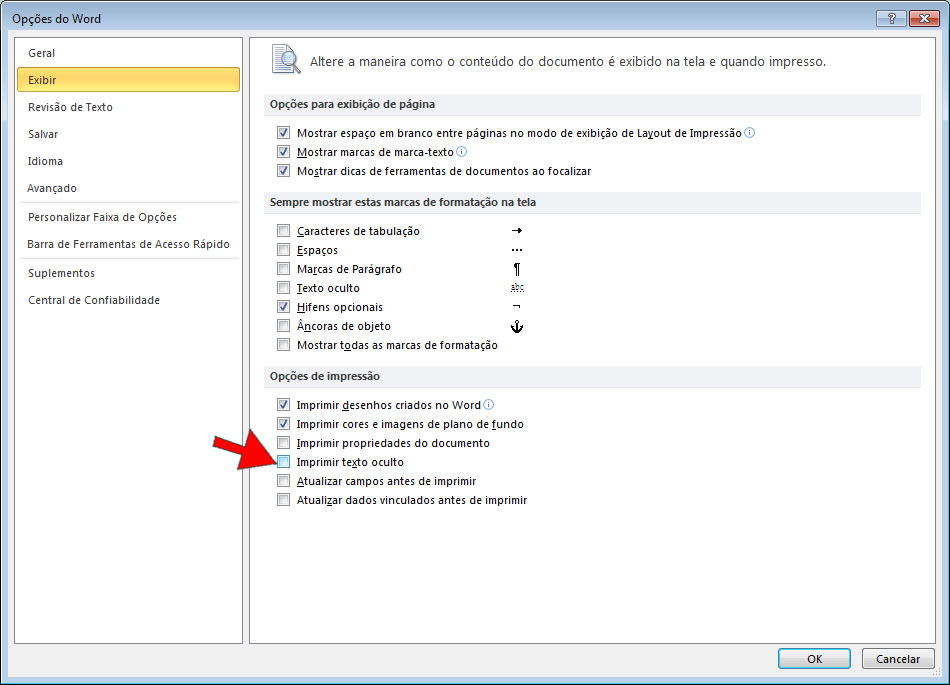Uncheck Hifens opcionais checkbox
The image size is (950, 685).
pyautogui.click(x=283, y=306)
